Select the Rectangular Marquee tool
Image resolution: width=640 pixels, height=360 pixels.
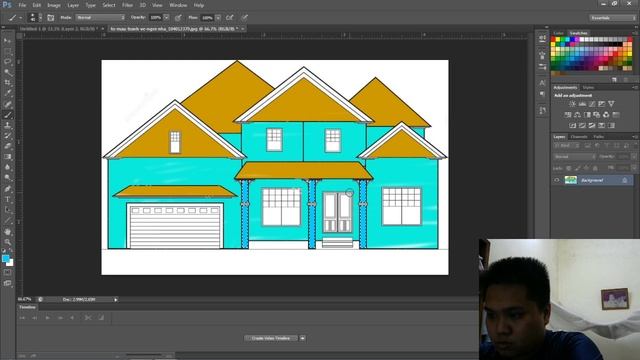tap(7, 51)
